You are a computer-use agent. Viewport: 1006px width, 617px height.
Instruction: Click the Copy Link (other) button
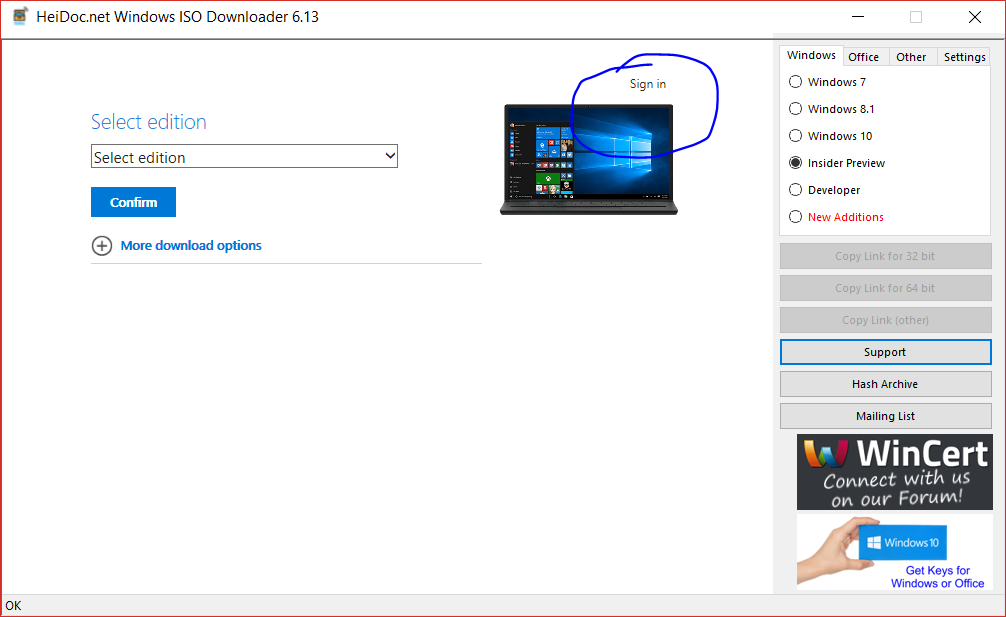click(x=885, y=320)
